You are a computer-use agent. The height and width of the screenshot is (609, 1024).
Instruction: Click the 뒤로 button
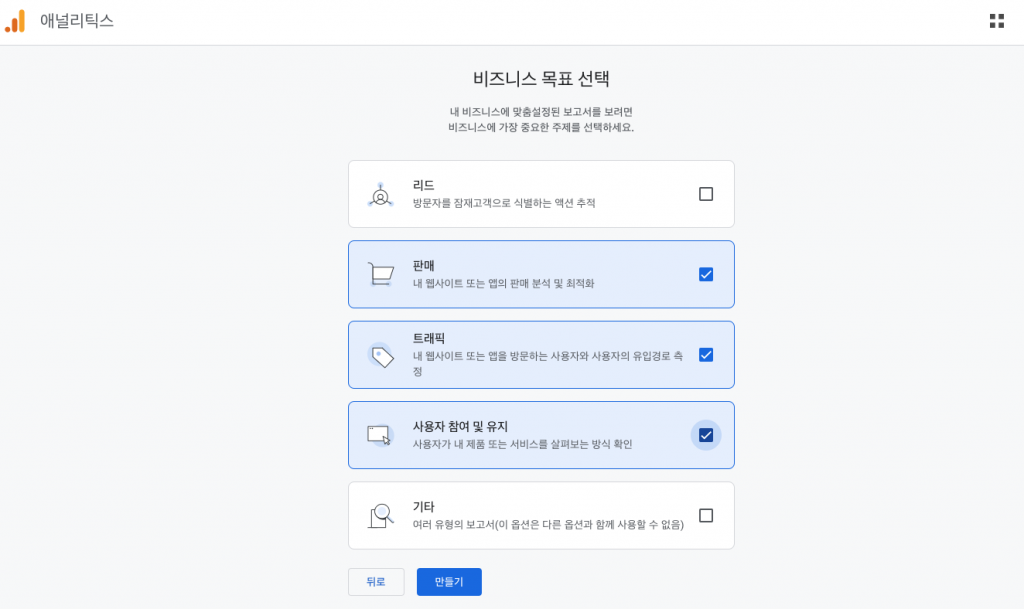[376, 581]
